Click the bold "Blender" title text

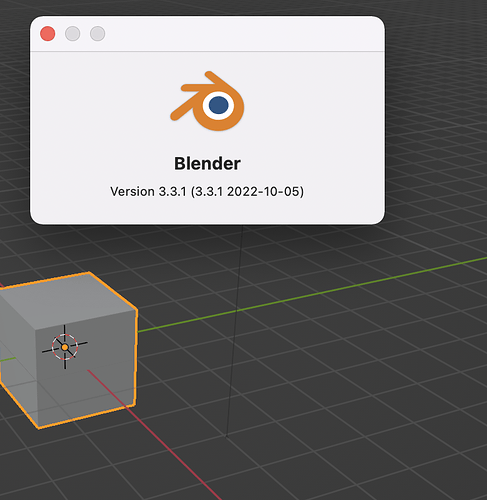tap(207, 164)
